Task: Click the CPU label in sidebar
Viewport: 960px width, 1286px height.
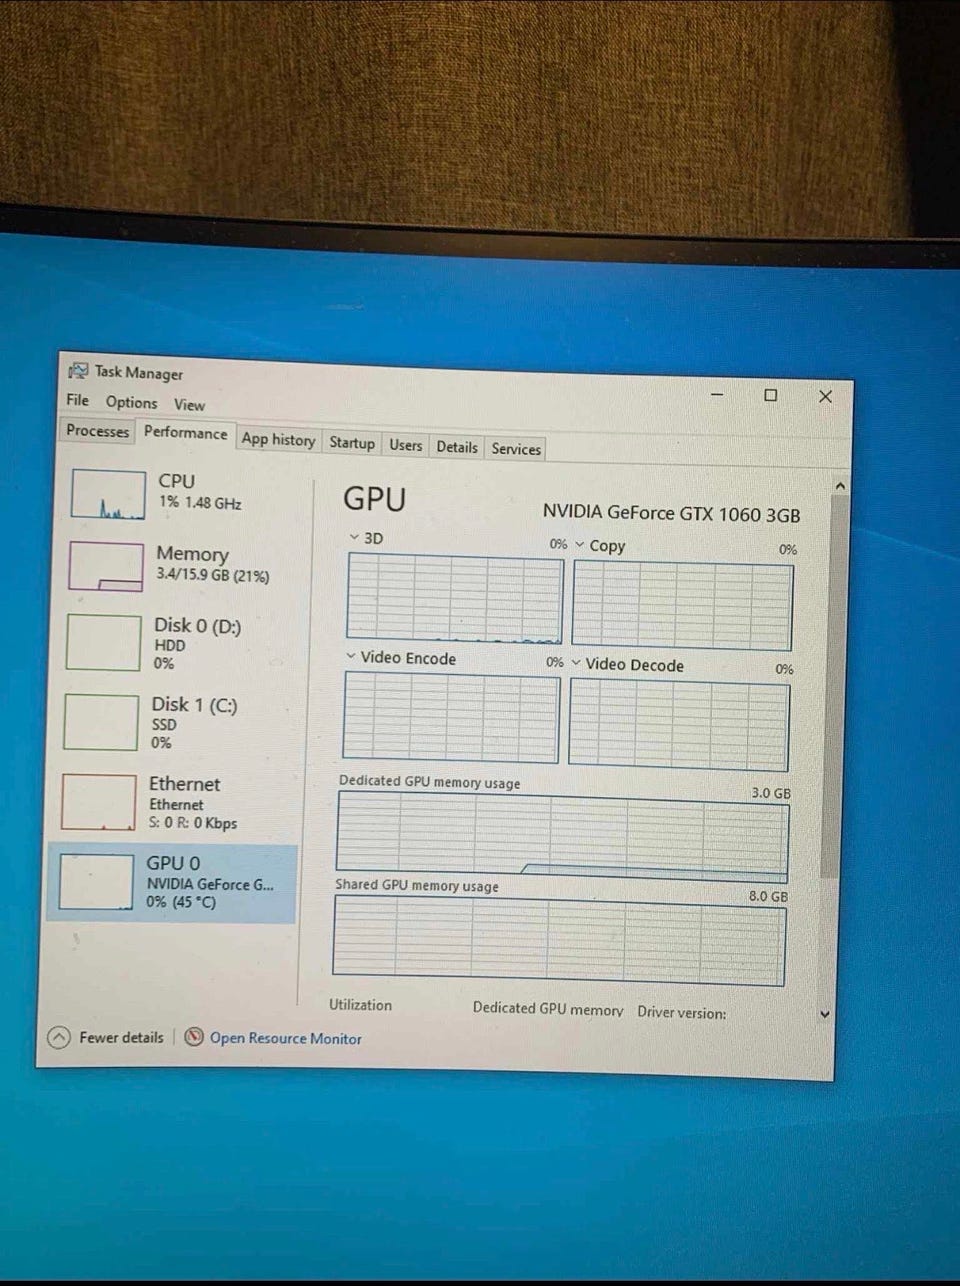Action: tap(177, 481)
